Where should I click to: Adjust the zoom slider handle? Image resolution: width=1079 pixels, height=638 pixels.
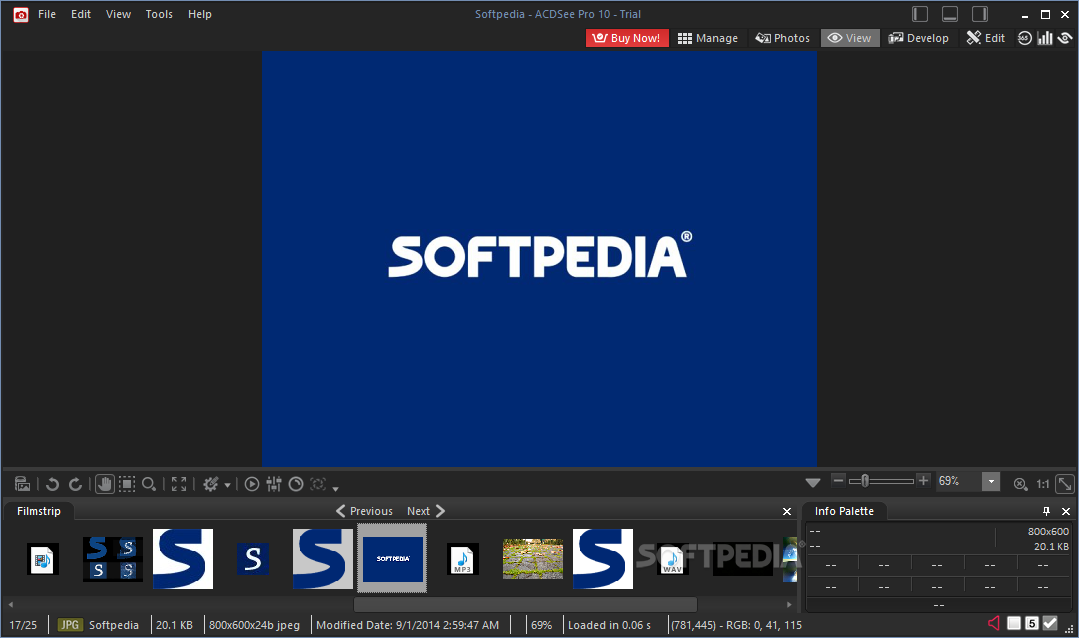(865, 480)
